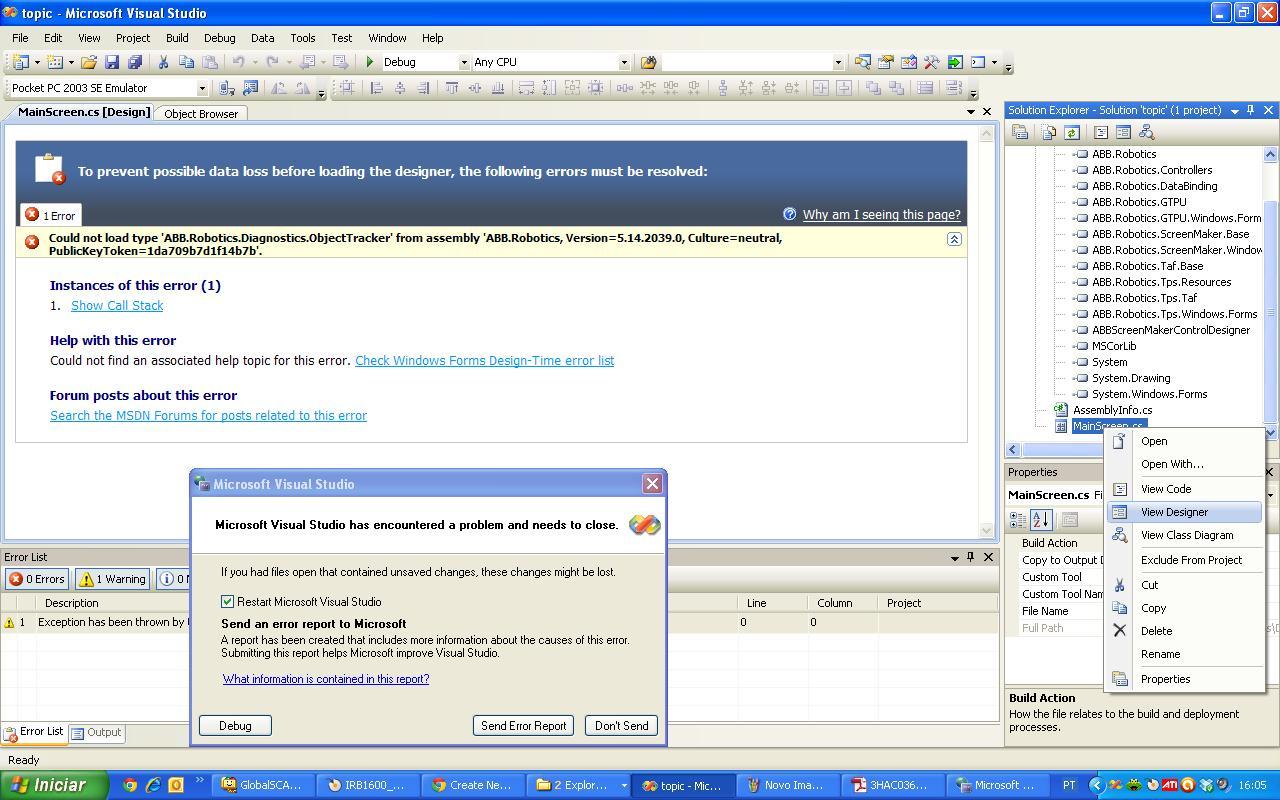Click the Cut scissors icon in toolbar

pyautogui.click(x=163, y=62)
